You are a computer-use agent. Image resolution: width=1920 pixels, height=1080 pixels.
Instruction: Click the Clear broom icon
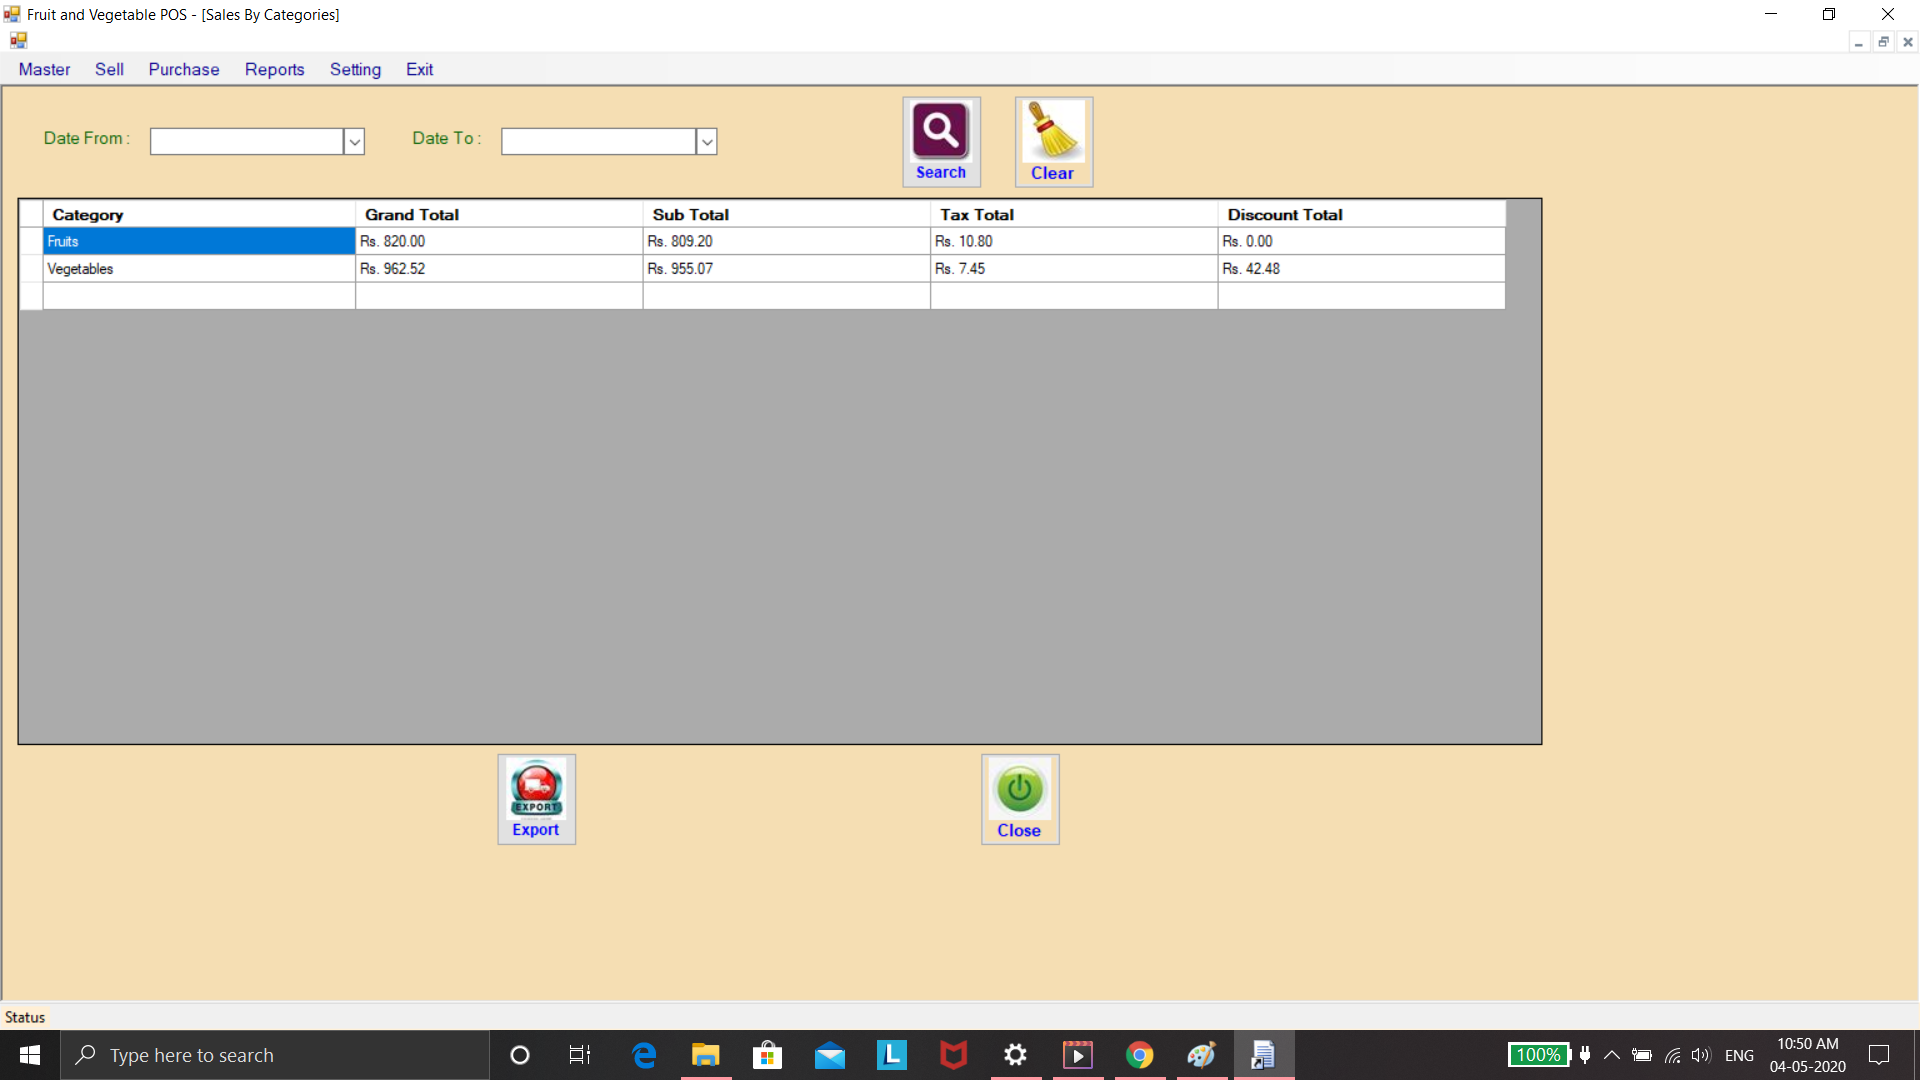point(1053,132)
